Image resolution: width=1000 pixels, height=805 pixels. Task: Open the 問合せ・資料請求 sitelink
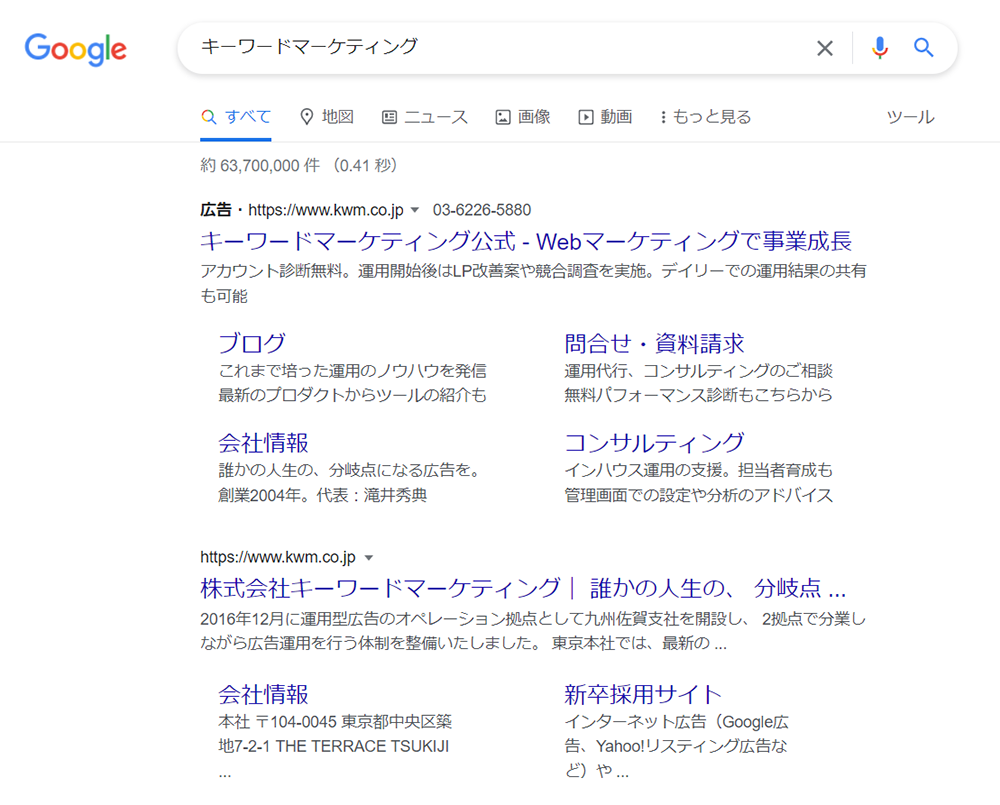click(x=654, y=343)
